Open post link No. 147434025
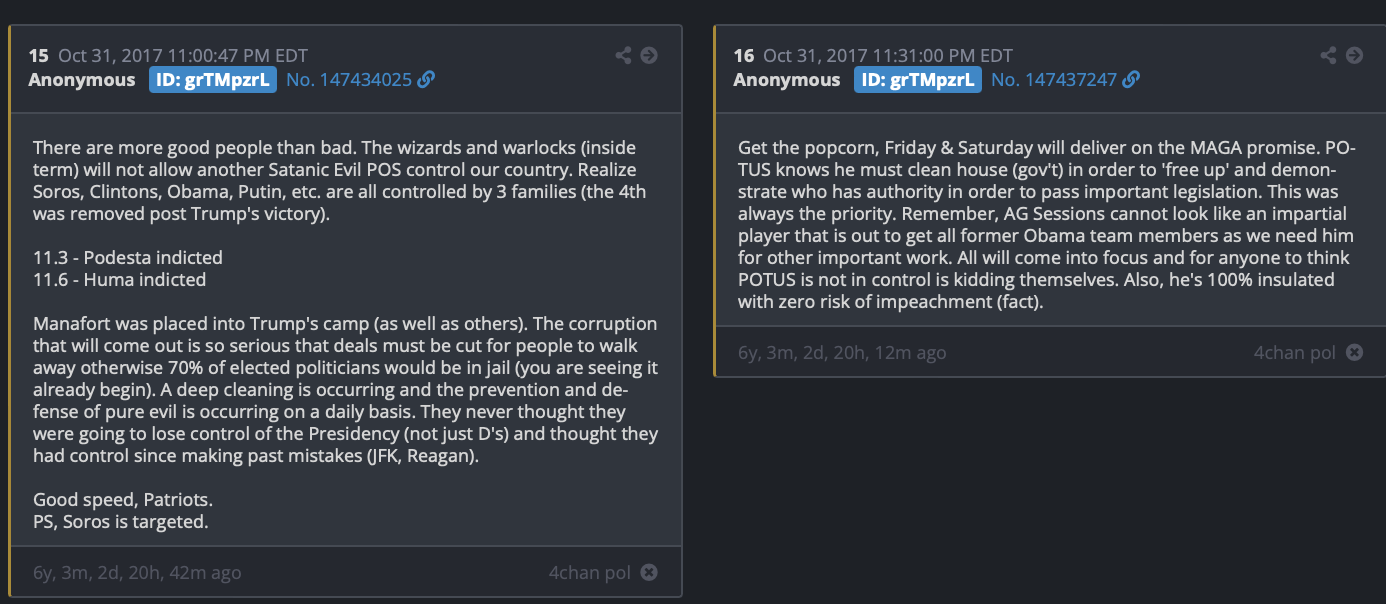 click(349, 80)
